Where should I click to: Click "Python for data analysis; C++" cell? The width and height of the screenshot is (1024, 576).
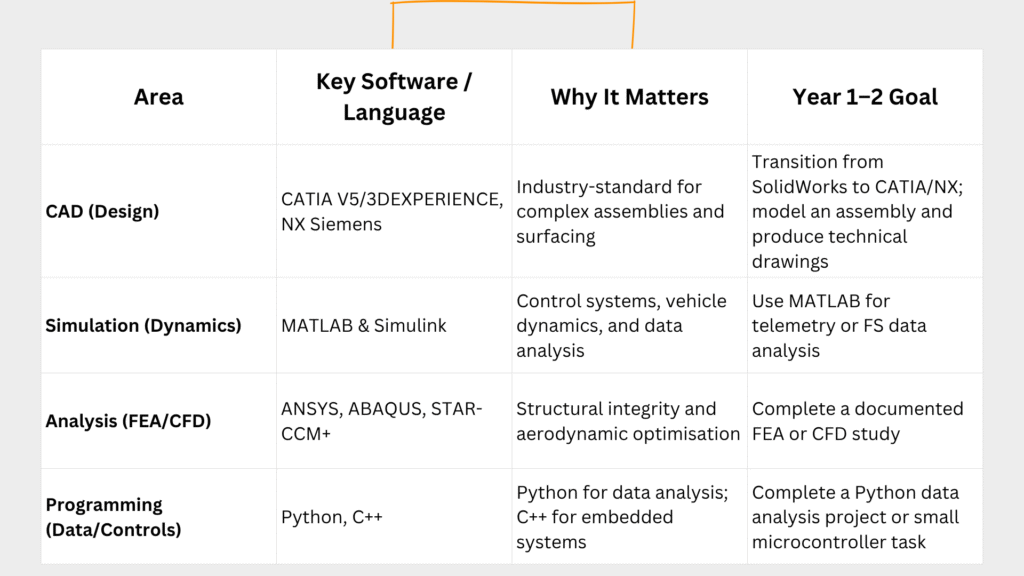tap(622, 517)
